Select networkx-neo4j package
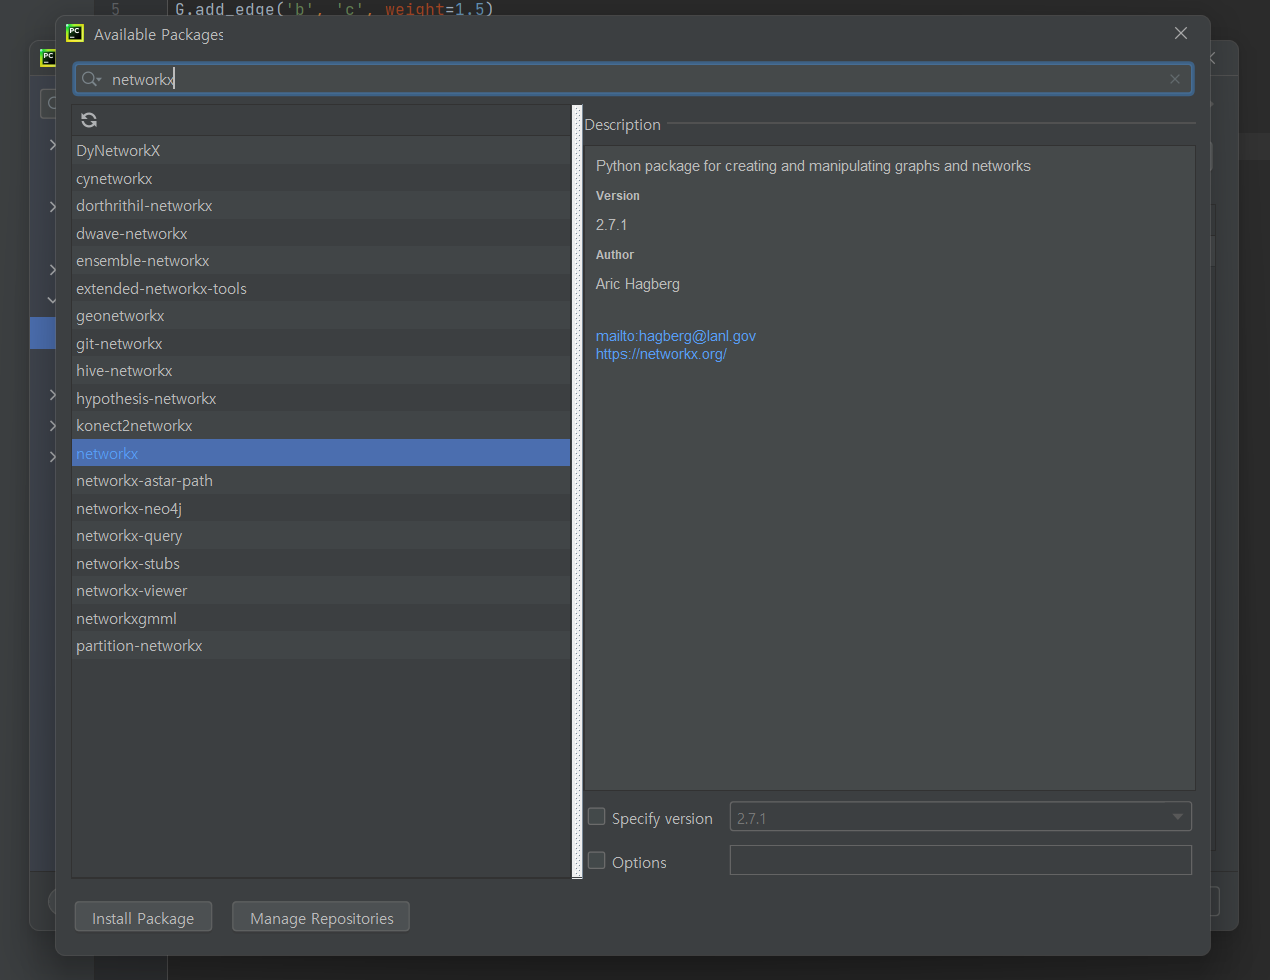Screen dimensions: 1270x980 [x=321, y=508]
